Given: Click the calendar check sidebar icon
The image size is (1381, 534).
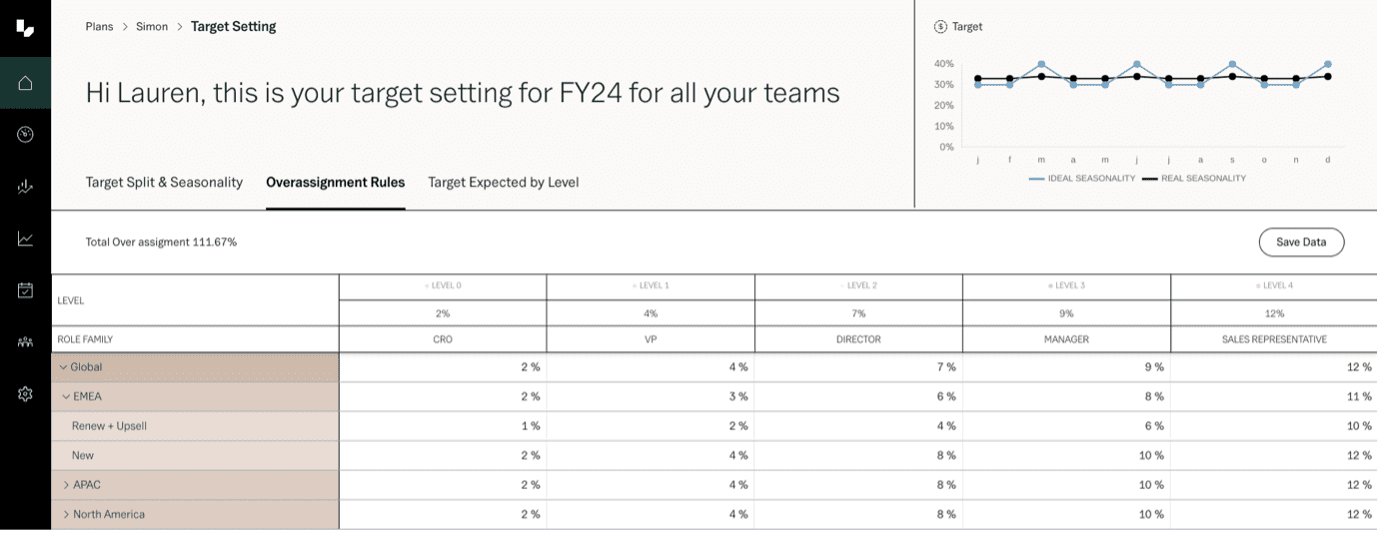Looking at the screenshot, I should coord(25,290).
